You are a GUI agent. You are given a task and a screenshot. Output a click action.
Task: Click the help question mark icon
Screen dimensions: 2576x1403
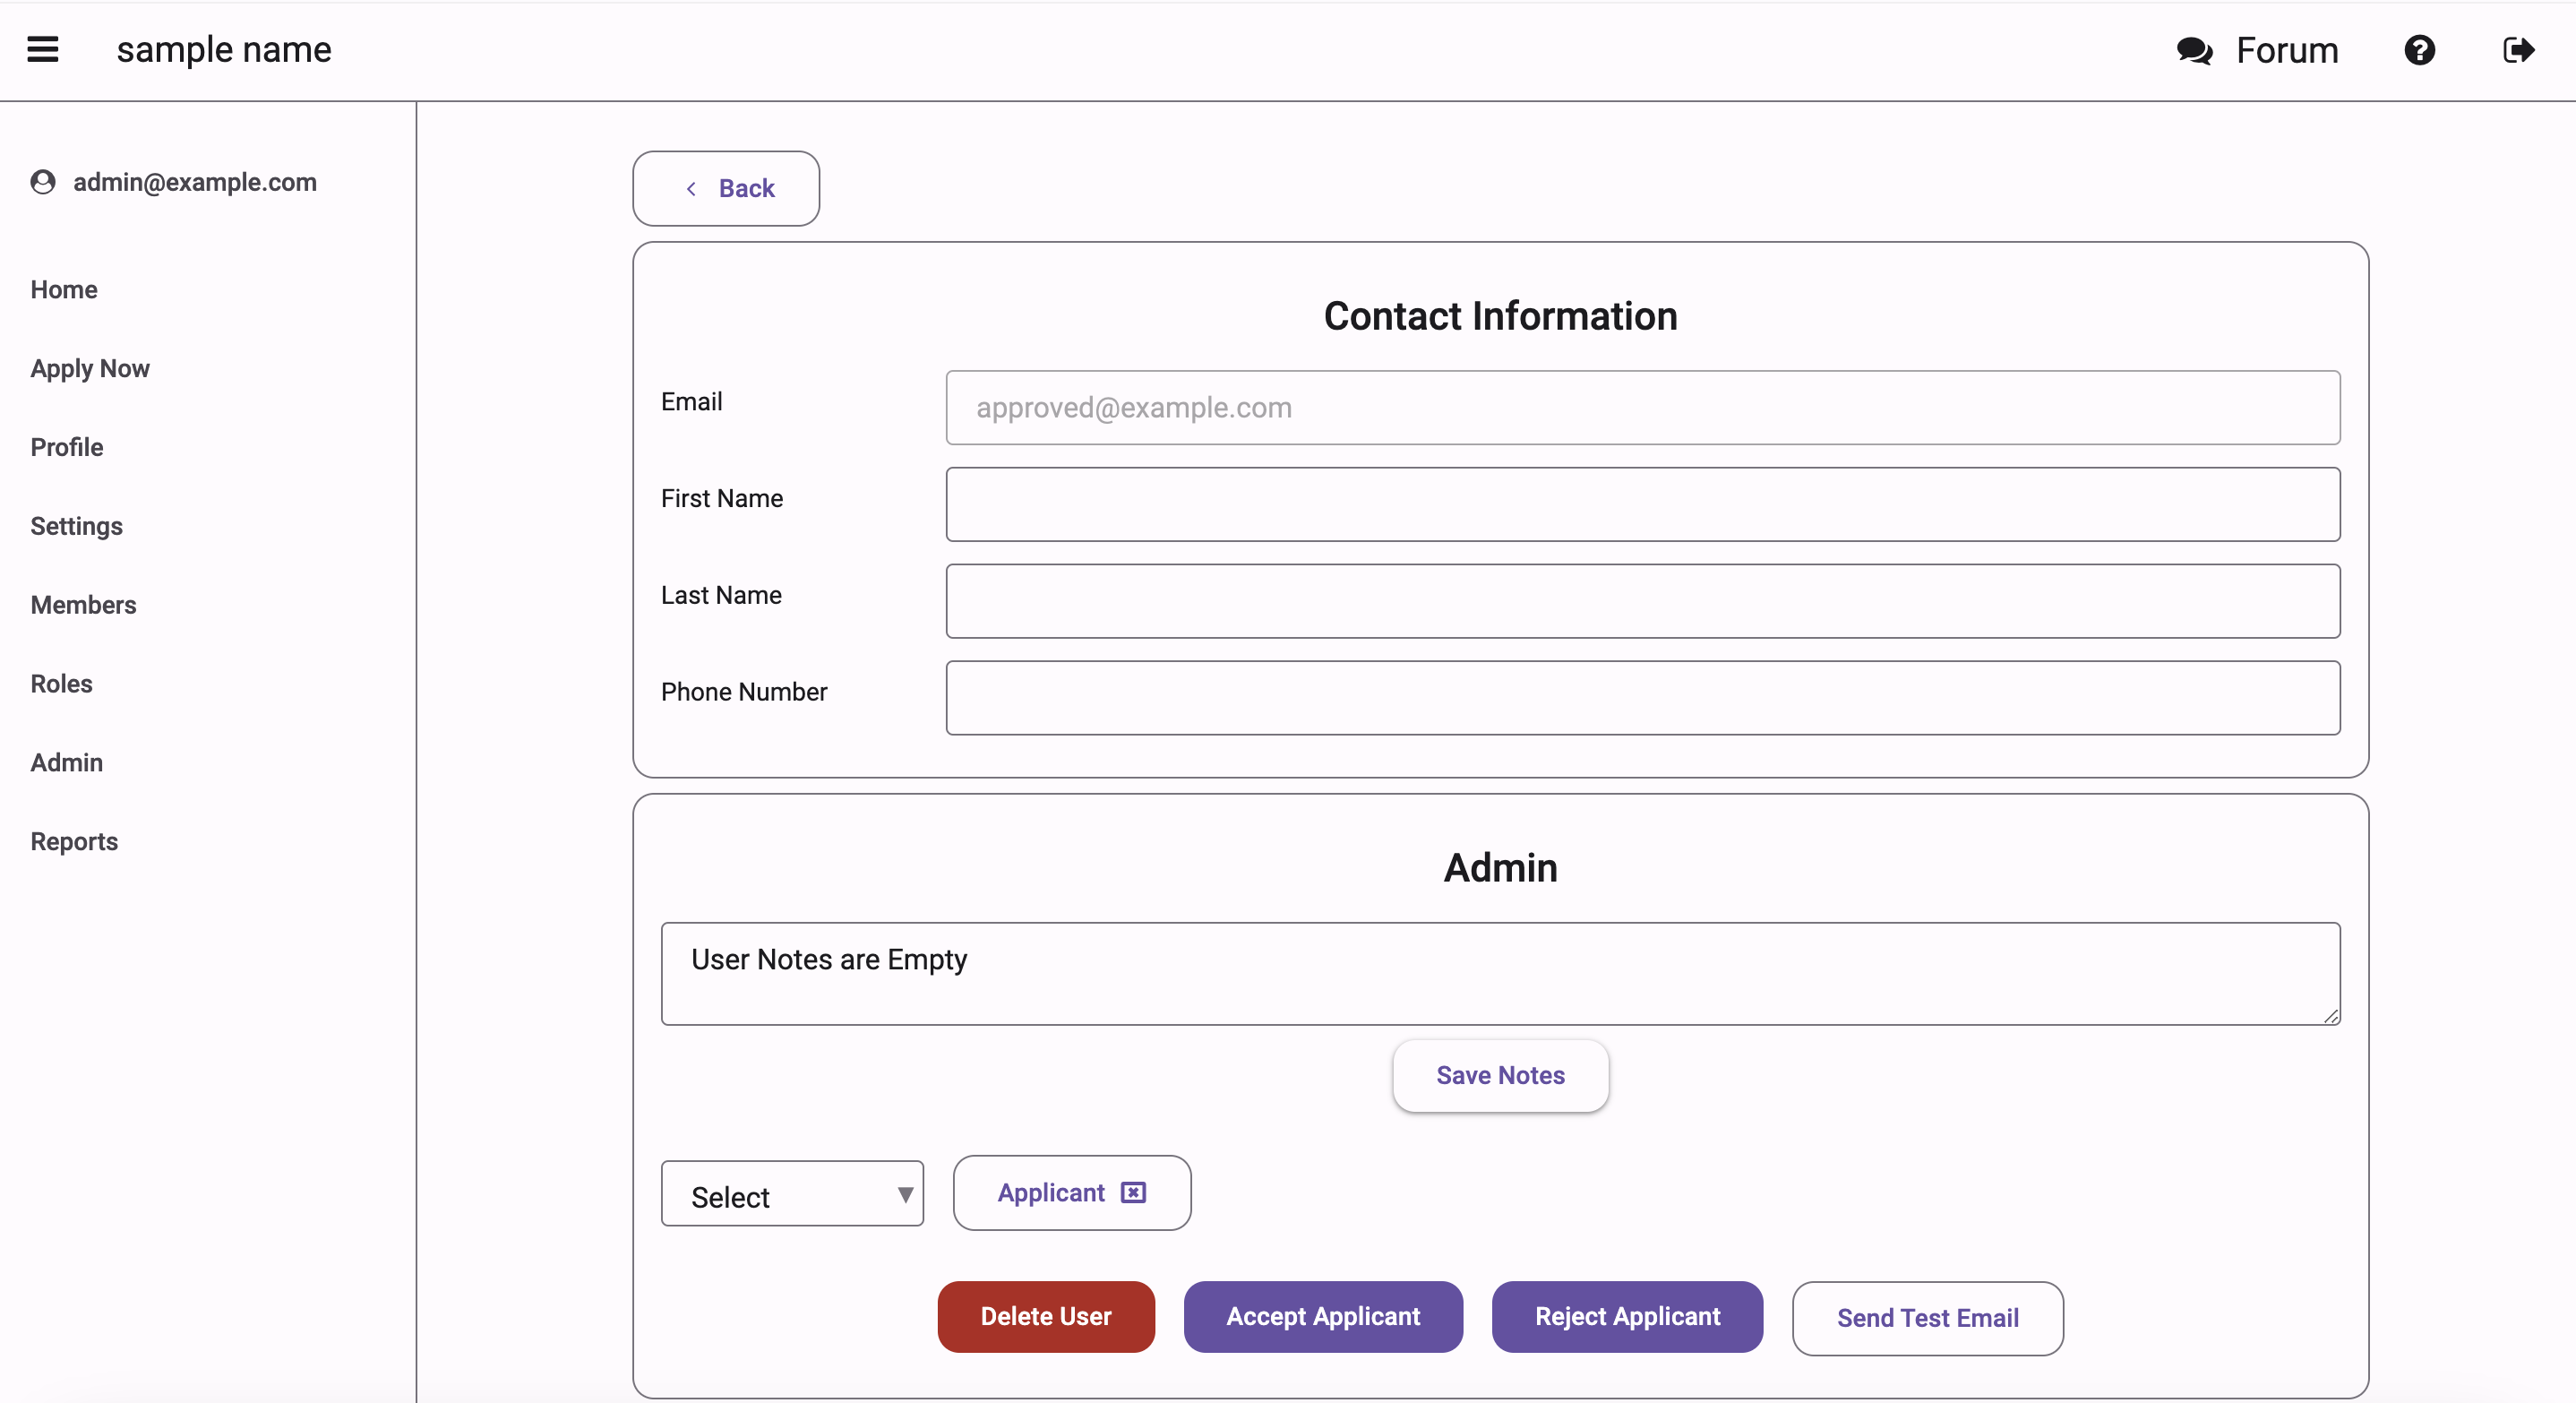(x=2419, y=50)
